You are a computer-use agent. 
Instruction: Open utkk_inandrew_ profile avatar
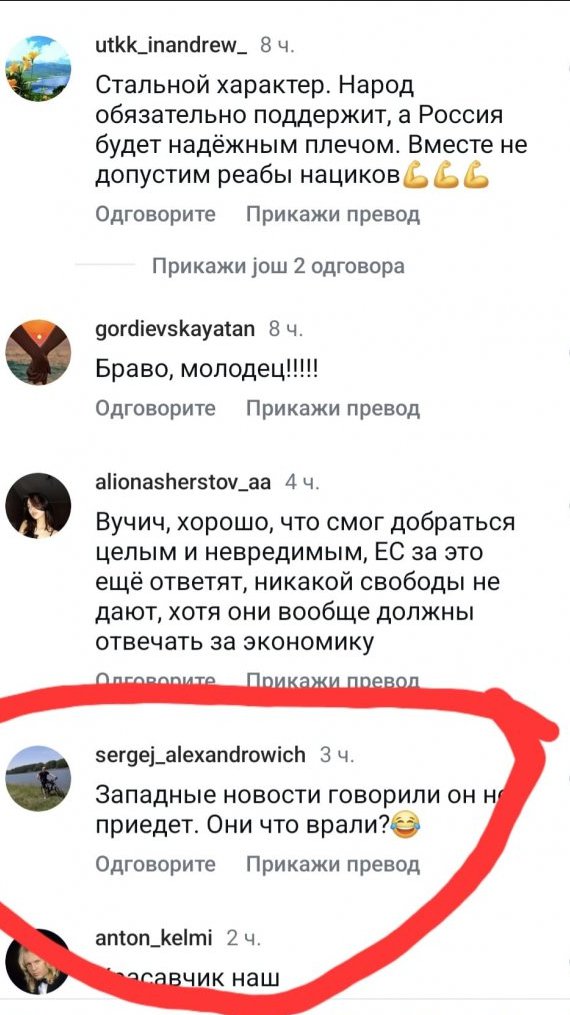coord(38,68)
